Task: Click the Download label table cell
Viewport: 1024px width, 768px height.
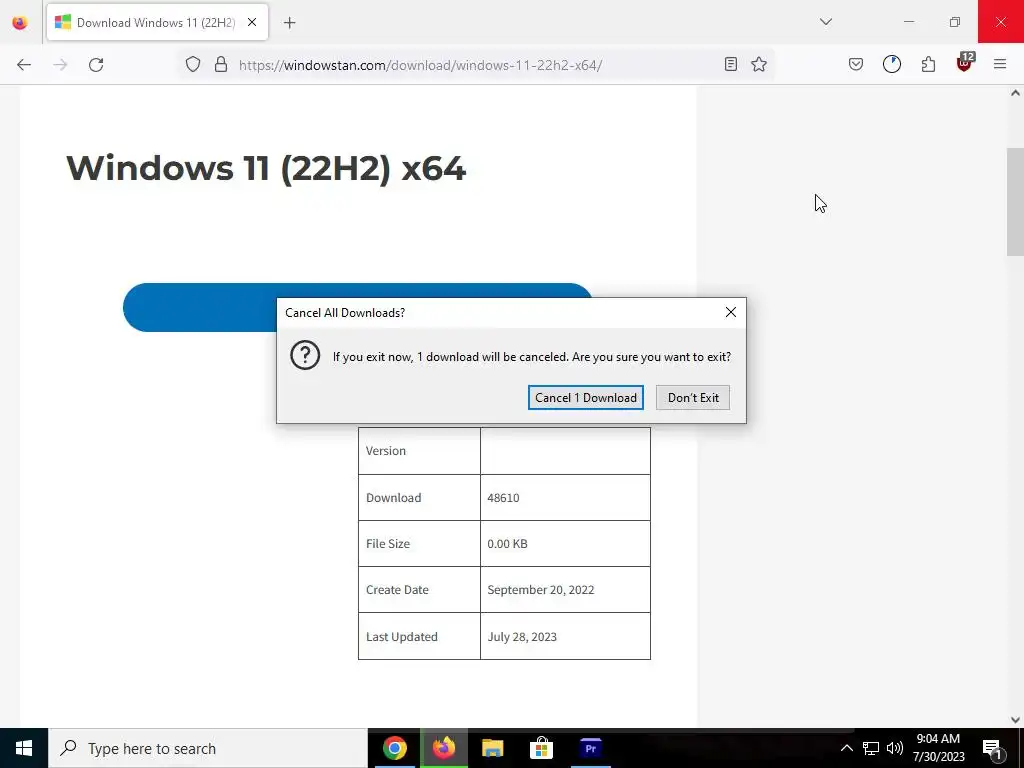Action: point(419,498)
